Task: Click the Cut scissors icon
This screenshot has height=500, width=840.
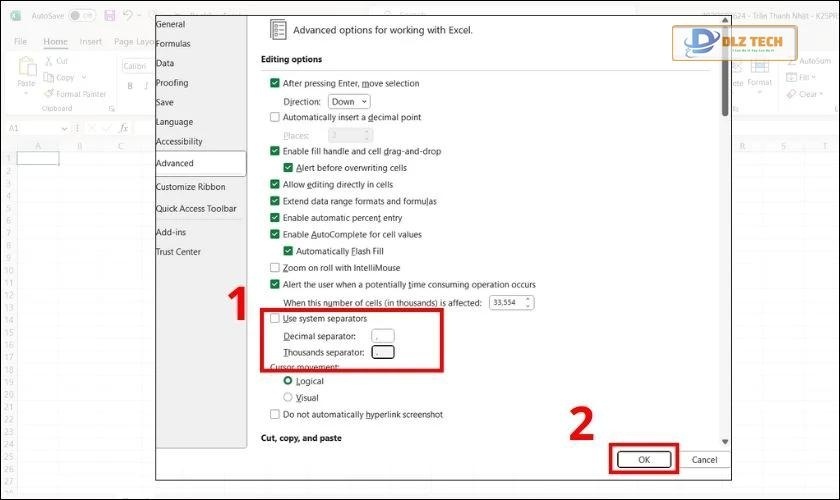Action: click(50, 61)
